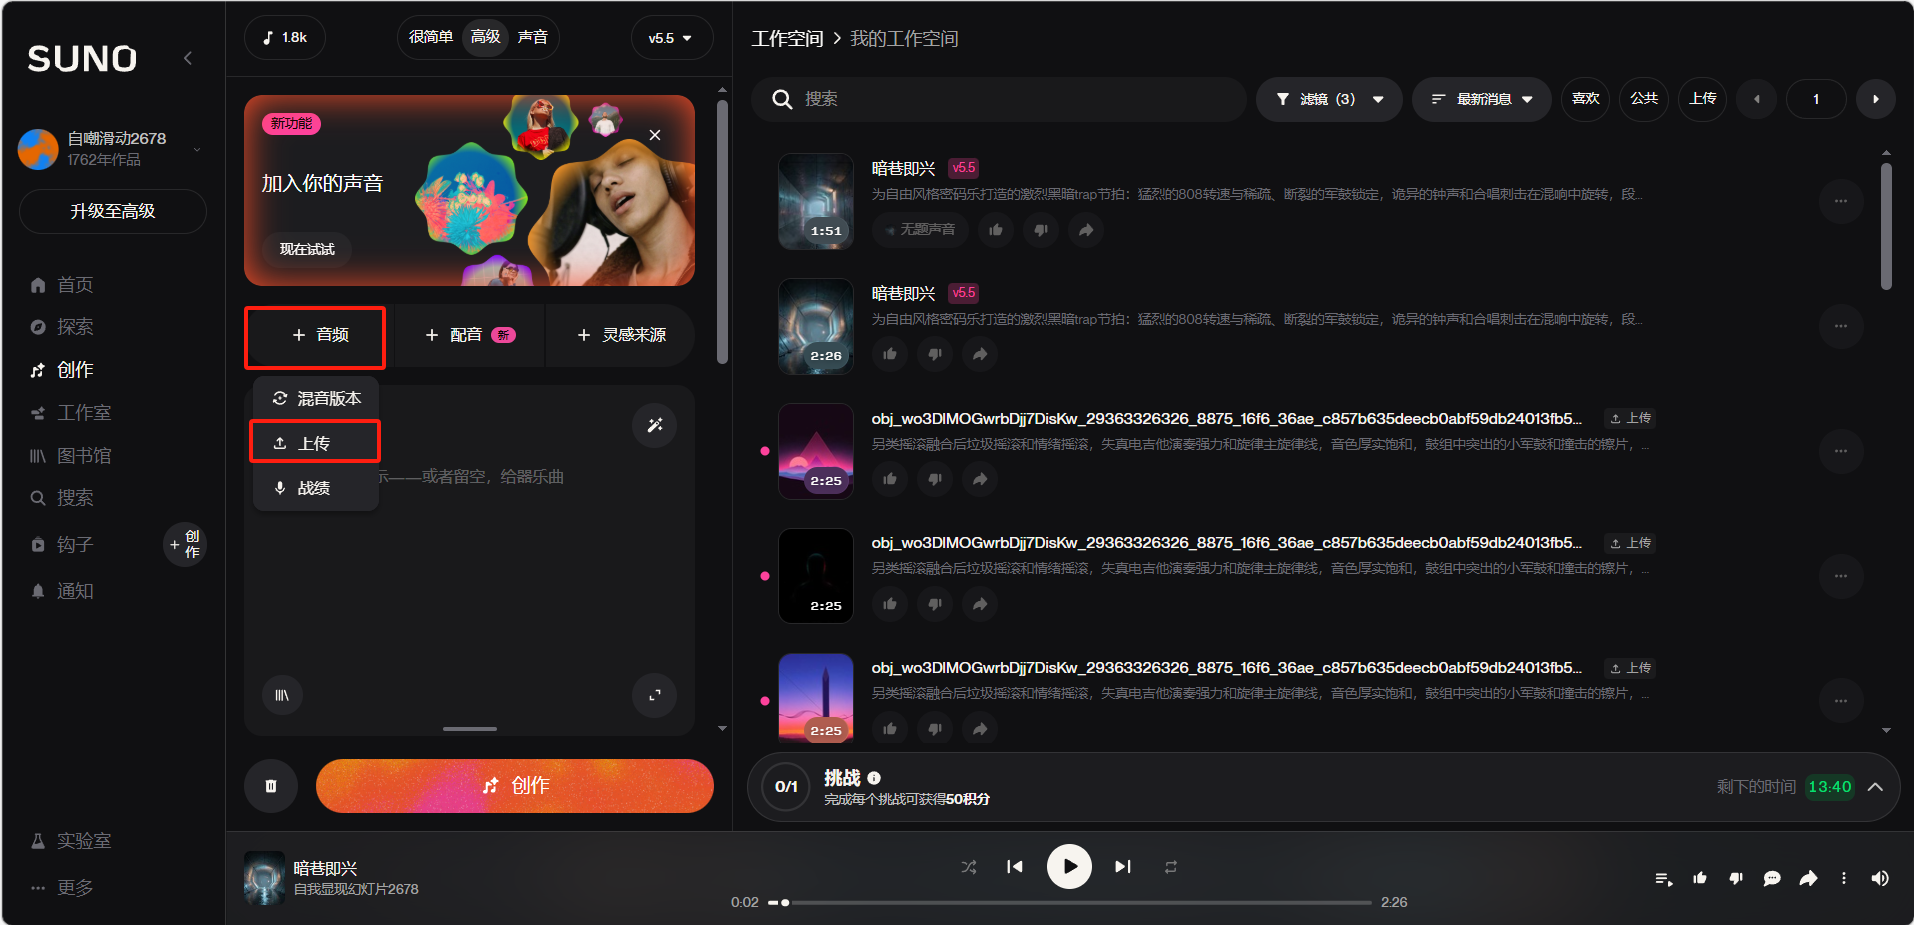Screen dimensions: 1914x925
Task: Open the library icon in lyrics box
Action: pos(282,695)
